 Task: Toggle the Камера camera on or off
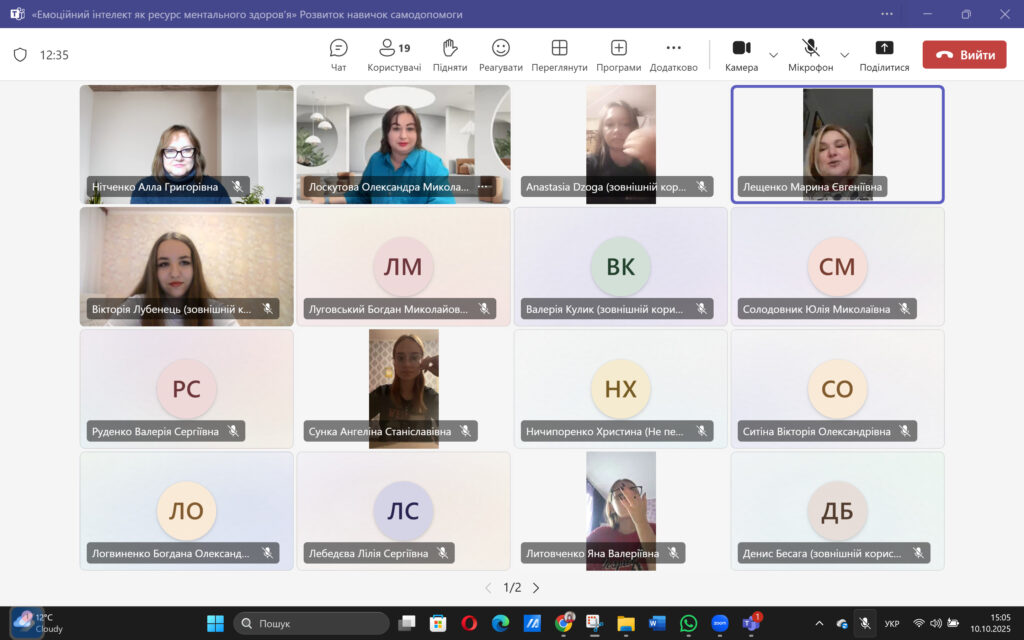tap(741, 54)
